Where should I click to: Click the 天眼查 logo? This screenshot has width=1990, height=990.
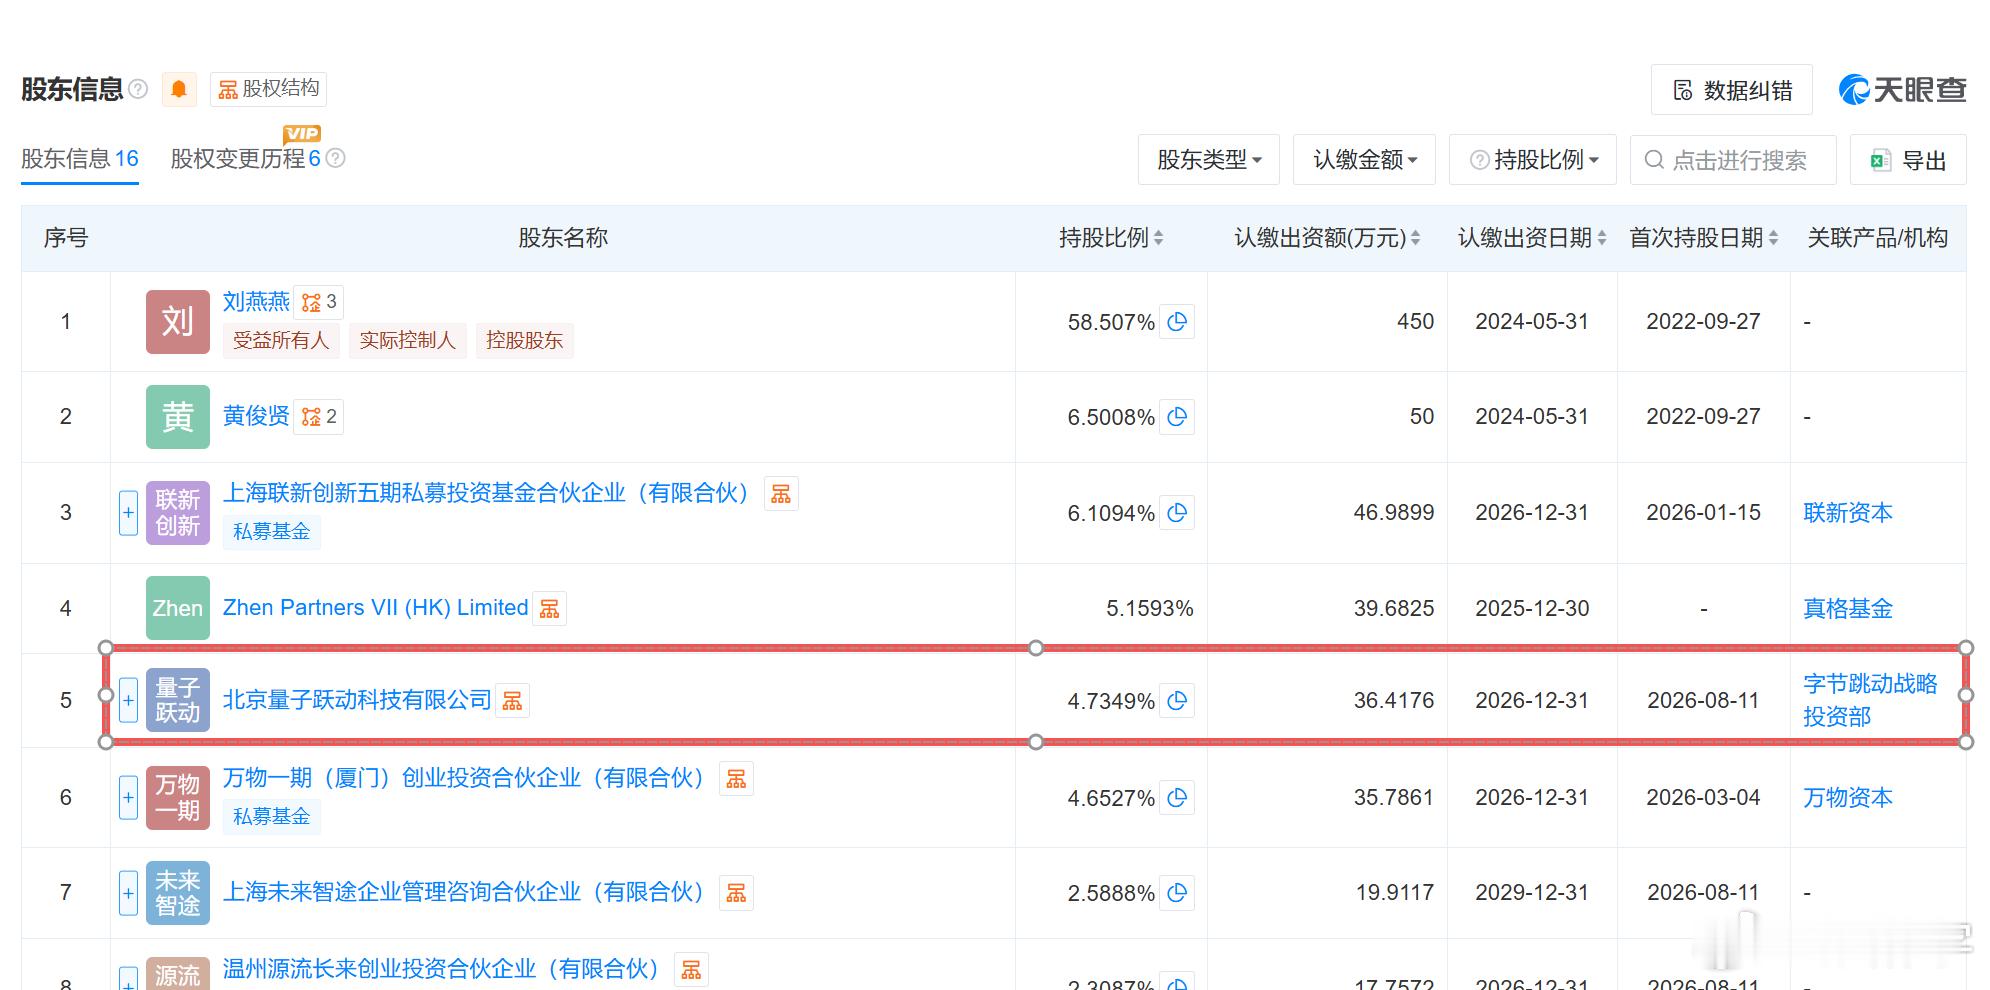[1902, 90]
